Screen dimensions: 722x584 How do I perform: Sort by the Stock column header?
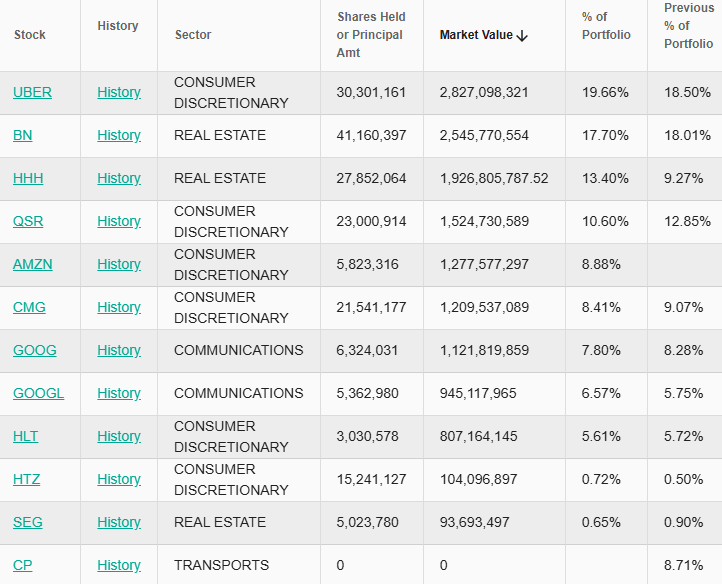coord(30,35)
